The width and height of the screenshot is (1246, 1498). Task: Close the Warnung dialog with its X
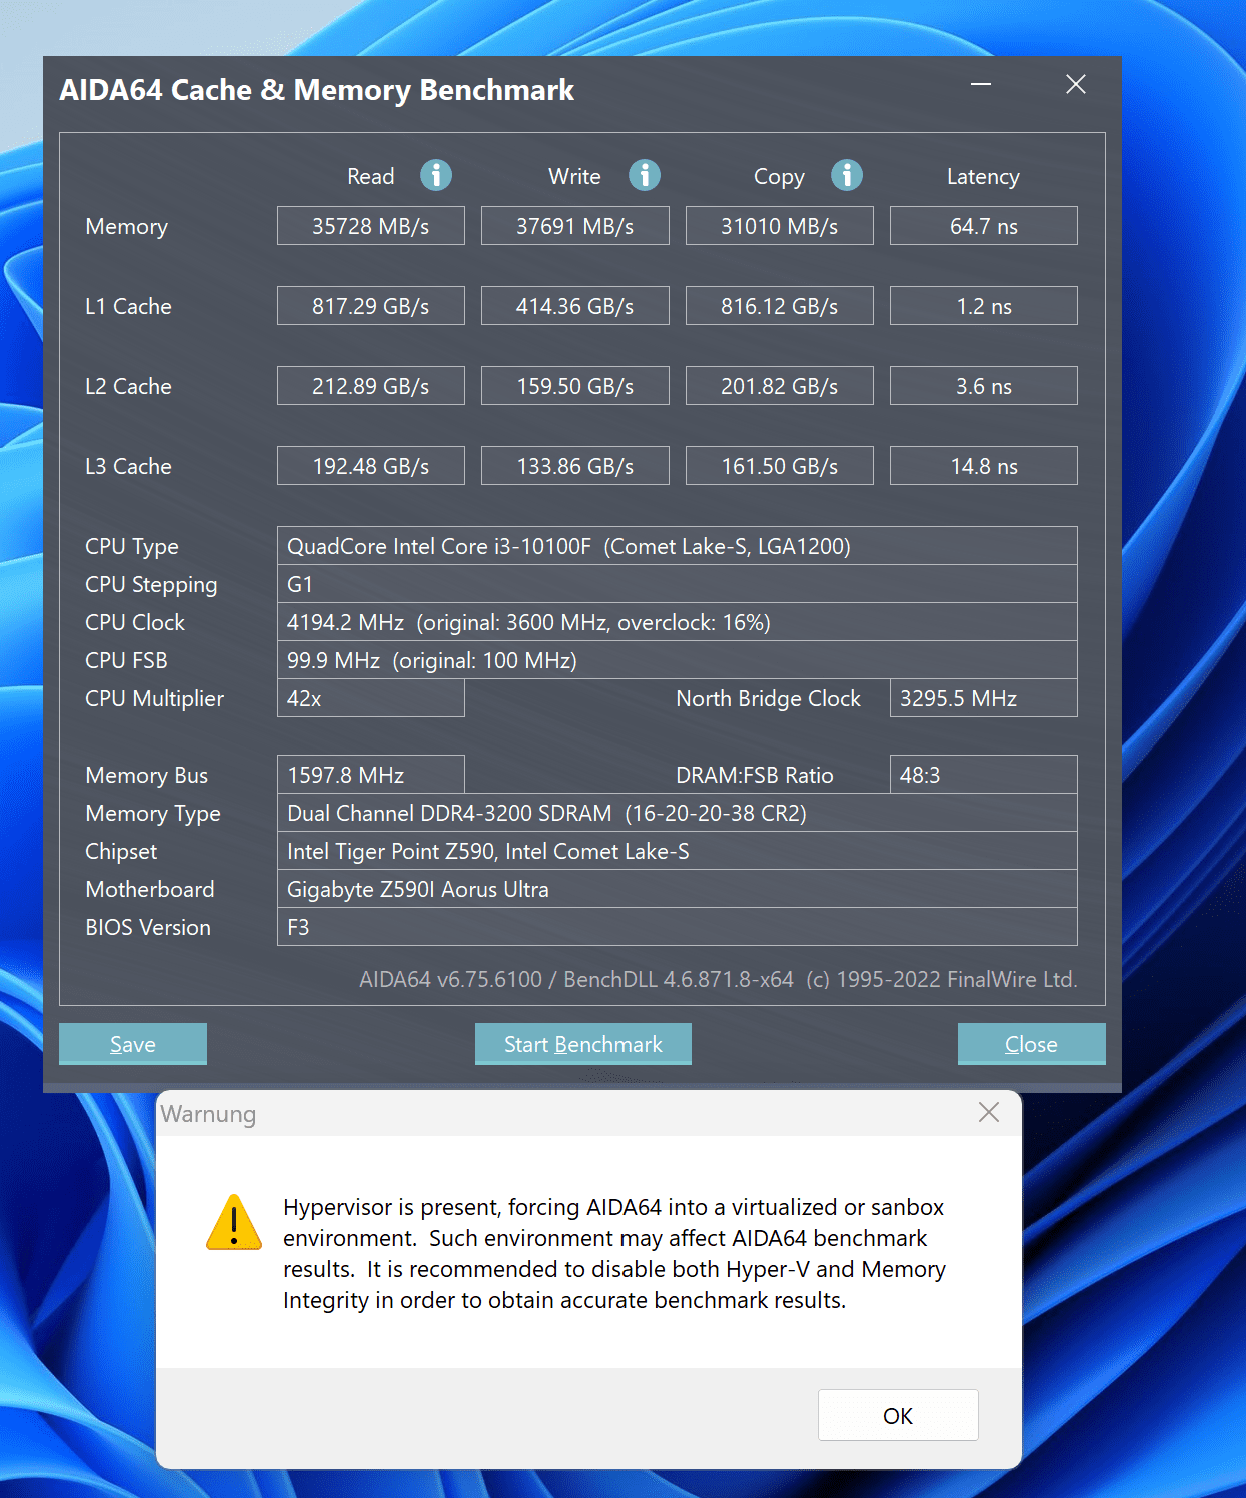tap(989, 1112)
